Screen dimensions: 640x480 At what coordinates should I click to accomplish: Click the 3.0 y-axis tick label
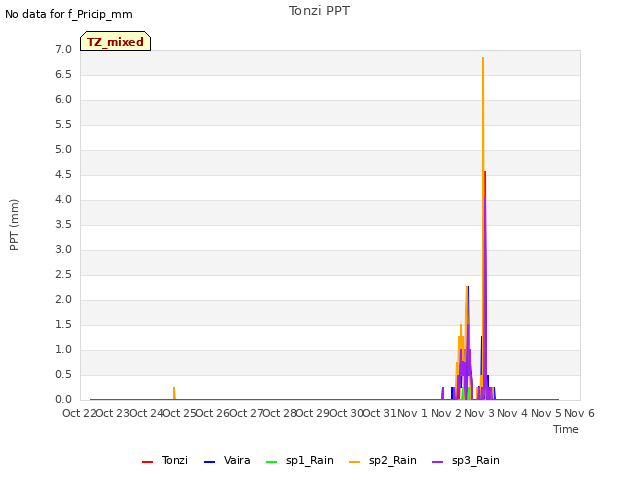click(63, 249)
